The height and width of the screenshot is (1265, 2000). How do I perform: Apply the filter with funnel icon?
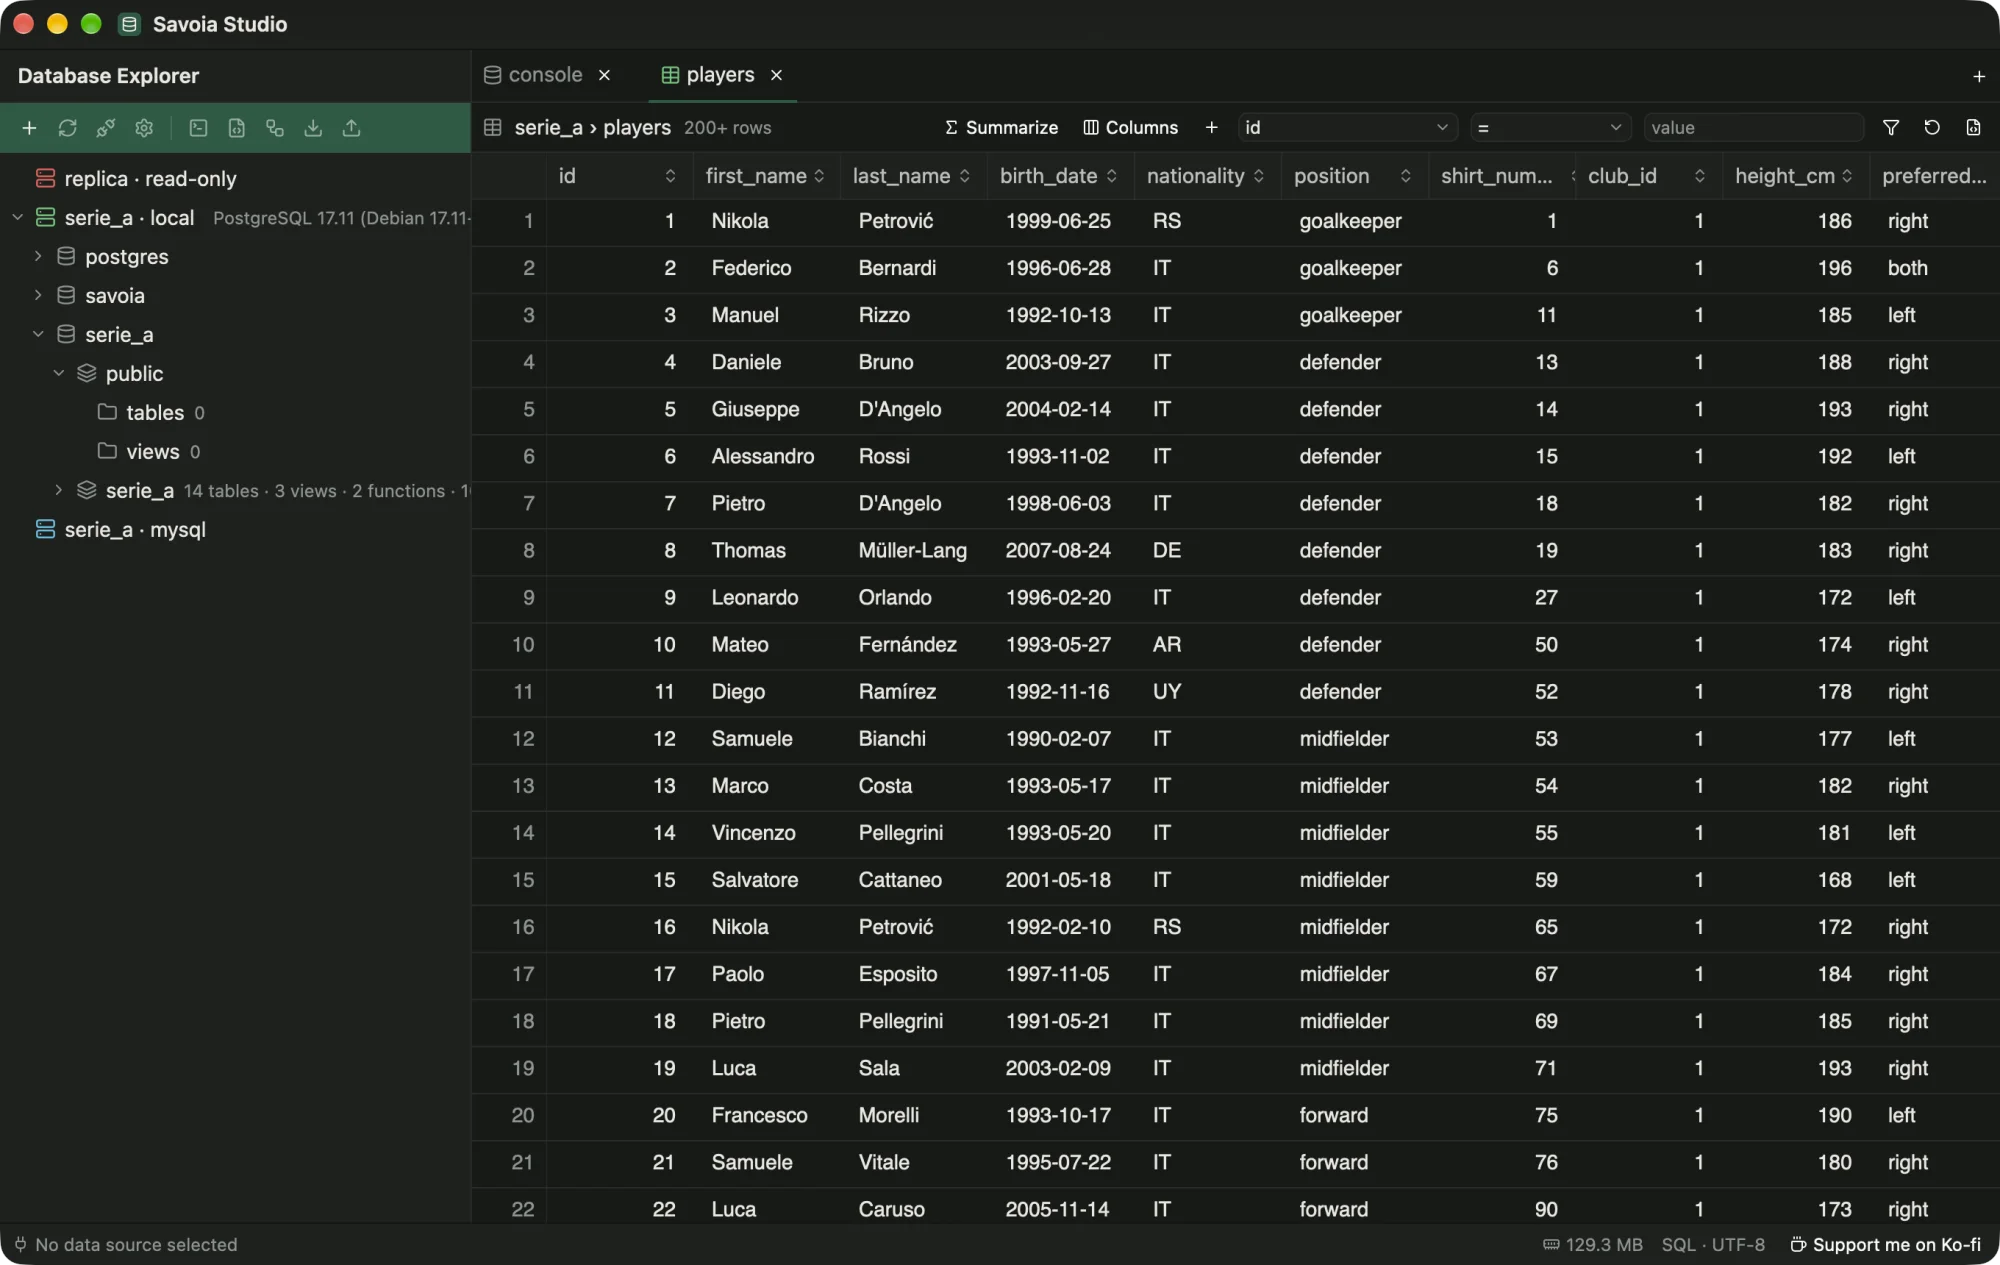click(1890, 128)
